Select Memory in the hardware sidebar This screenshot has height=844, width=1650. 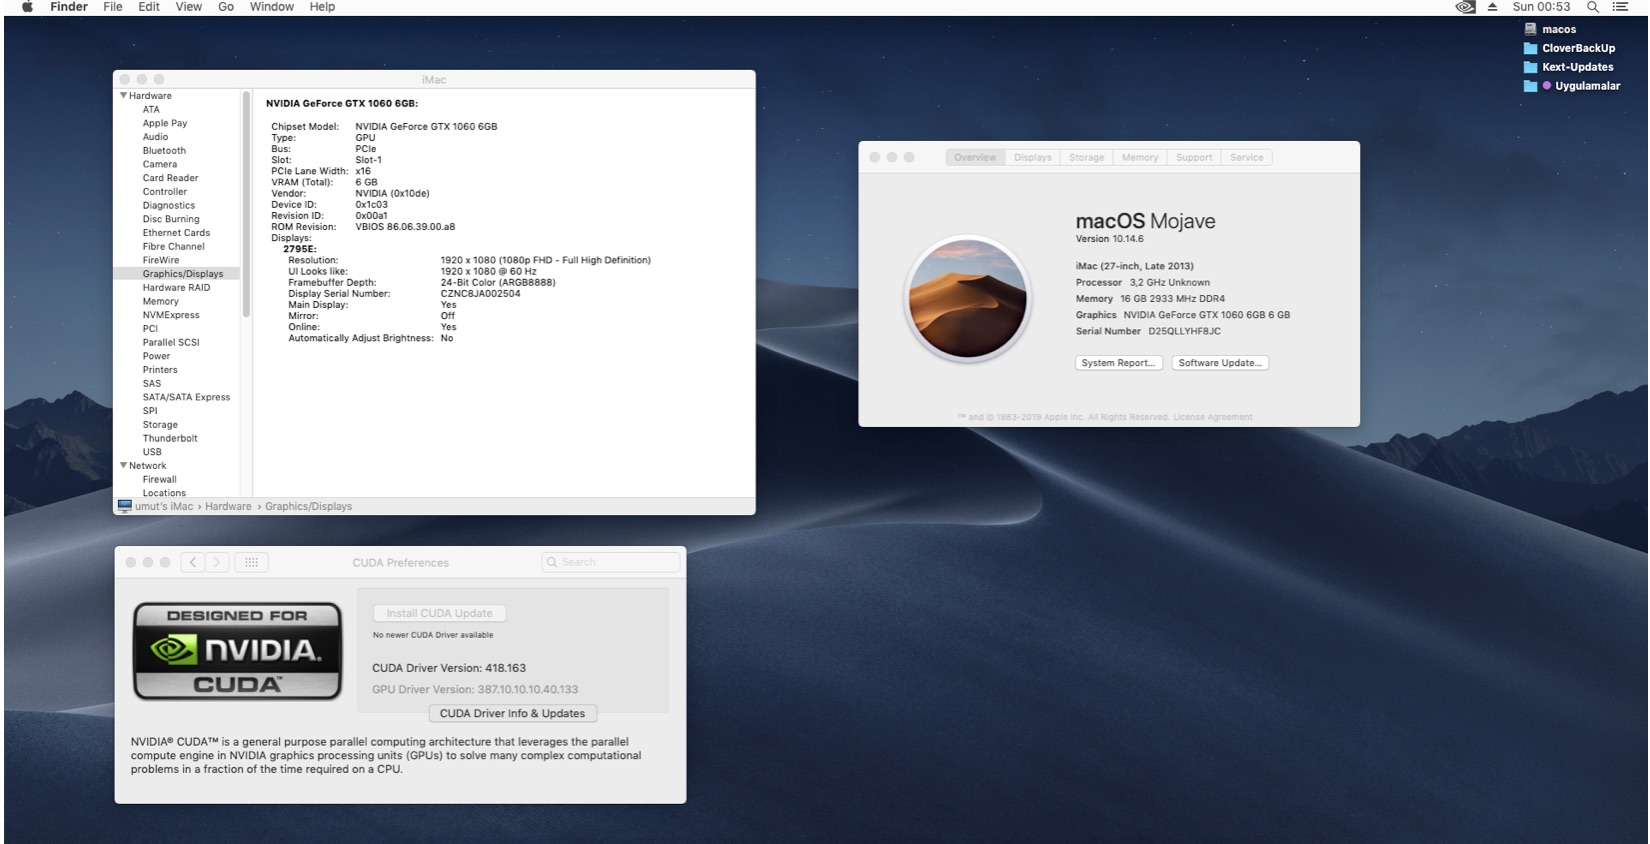(160, 301)
